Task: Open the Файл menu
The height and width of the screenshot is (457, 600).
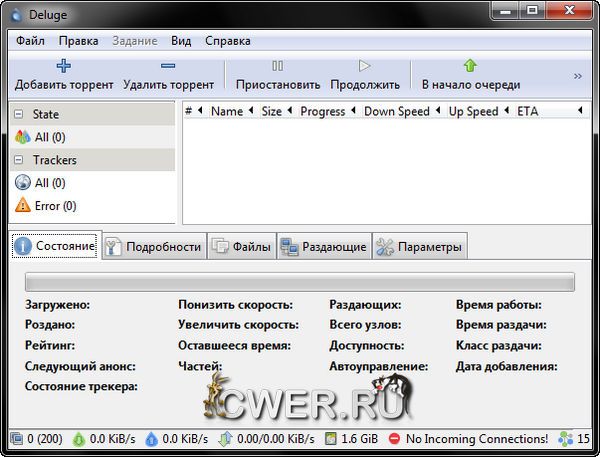Action: pos(30,41)
